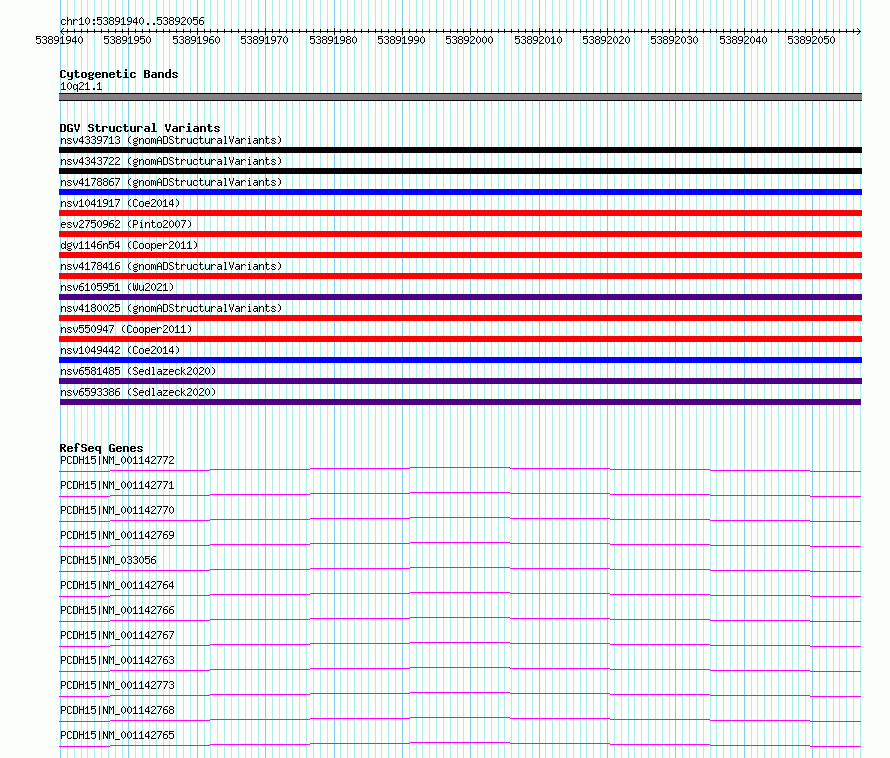Image resolution: width=890 pixels, height=758 pixels.
Task: Click ruler position 53892030
Action: 674,40
